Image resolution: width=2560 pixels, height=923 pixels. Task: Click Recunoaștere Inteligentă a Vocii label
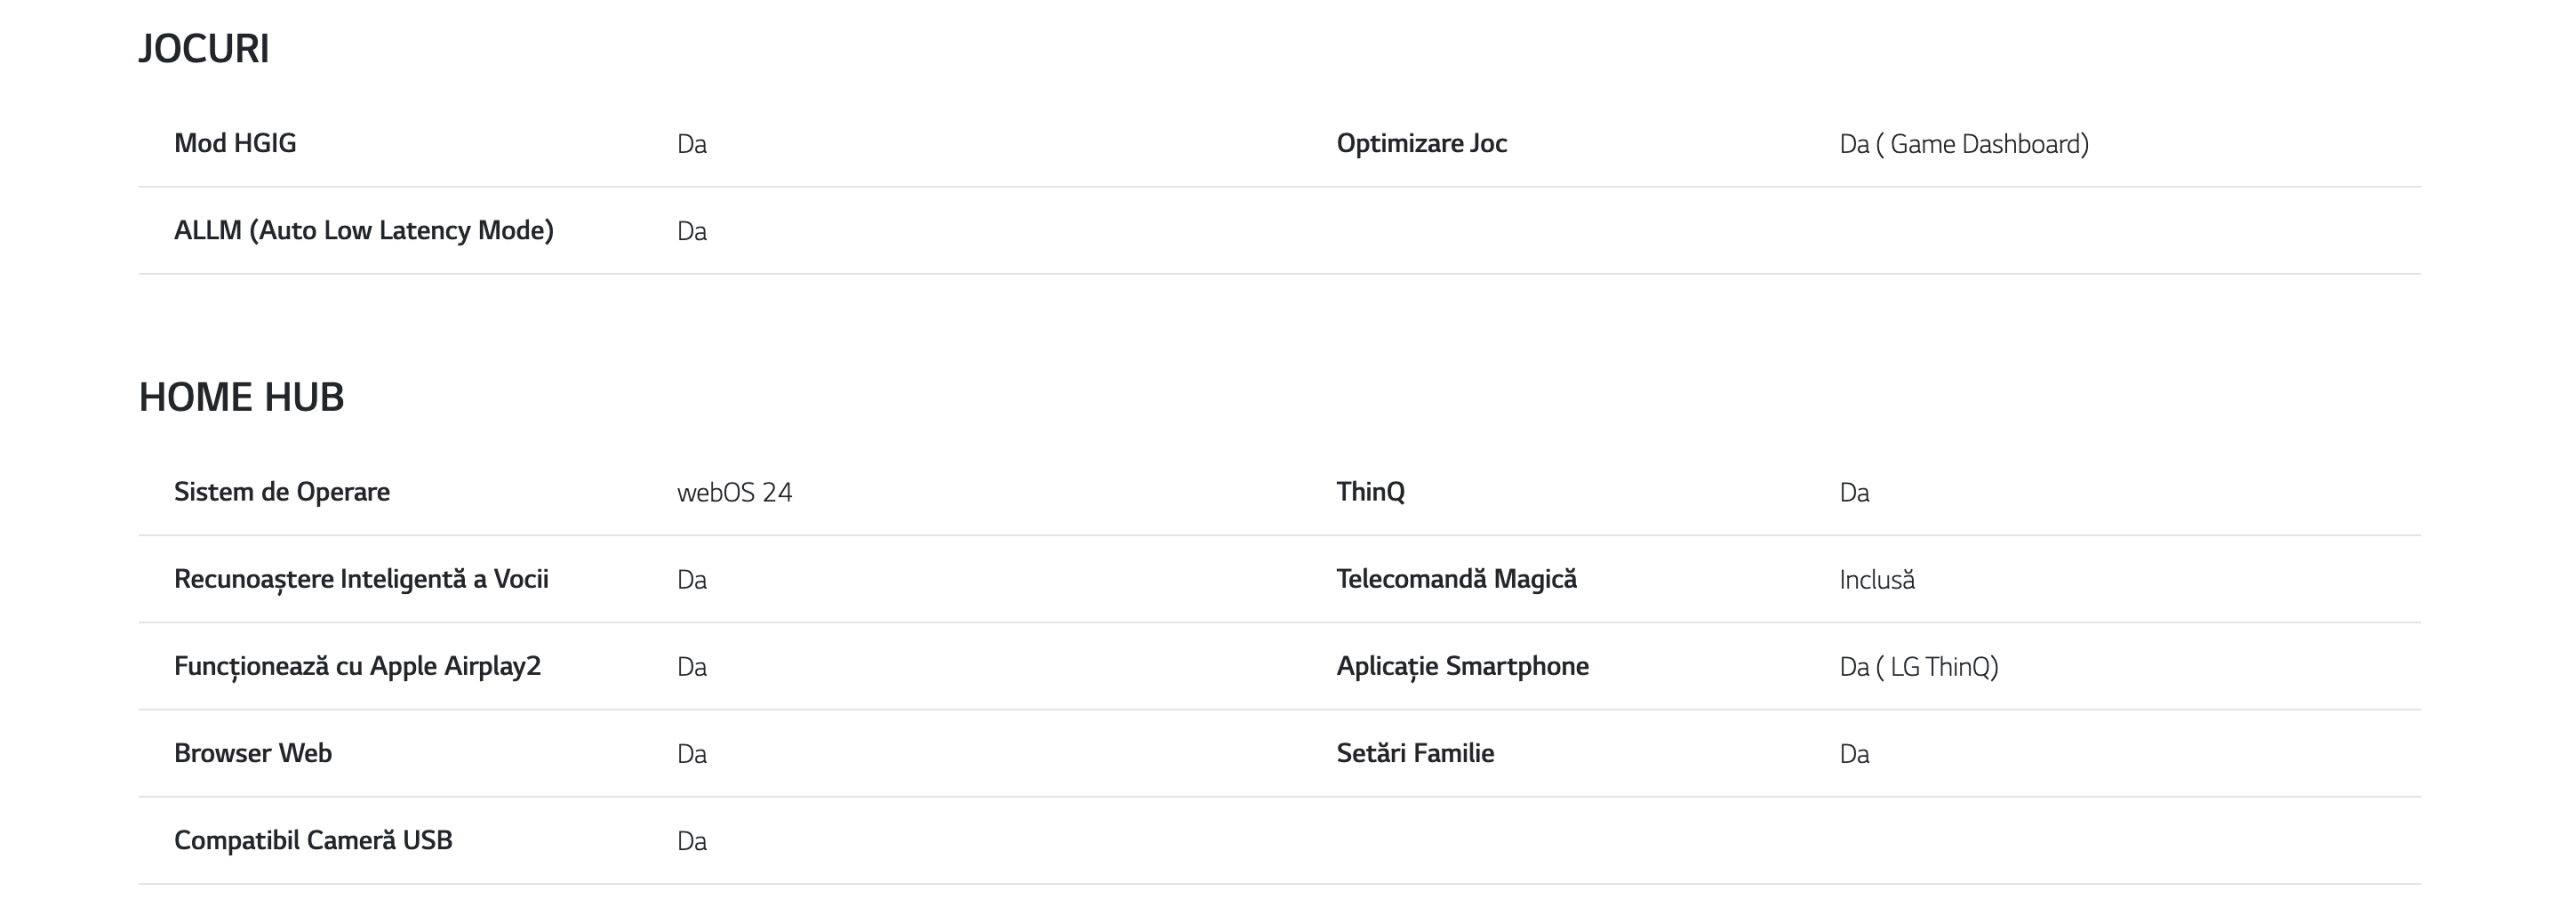(x=361, y=579)
